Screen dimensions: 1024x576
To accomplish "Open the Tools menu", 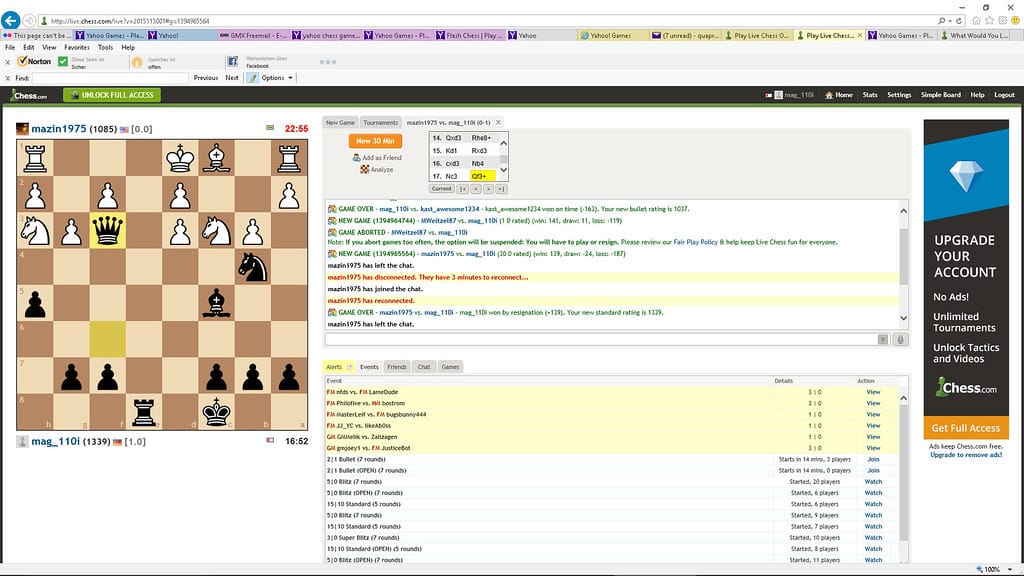I will click(105, 48).
